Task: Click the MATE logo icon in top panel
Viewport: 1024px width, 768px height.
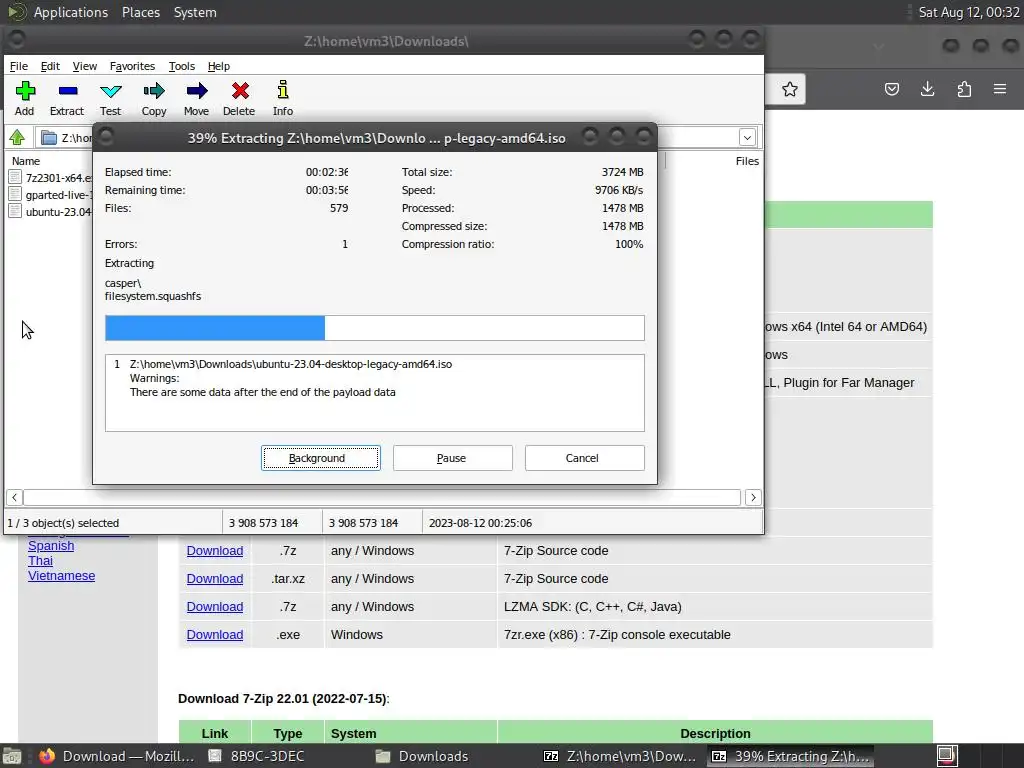Action: click(x=17, y=12)
